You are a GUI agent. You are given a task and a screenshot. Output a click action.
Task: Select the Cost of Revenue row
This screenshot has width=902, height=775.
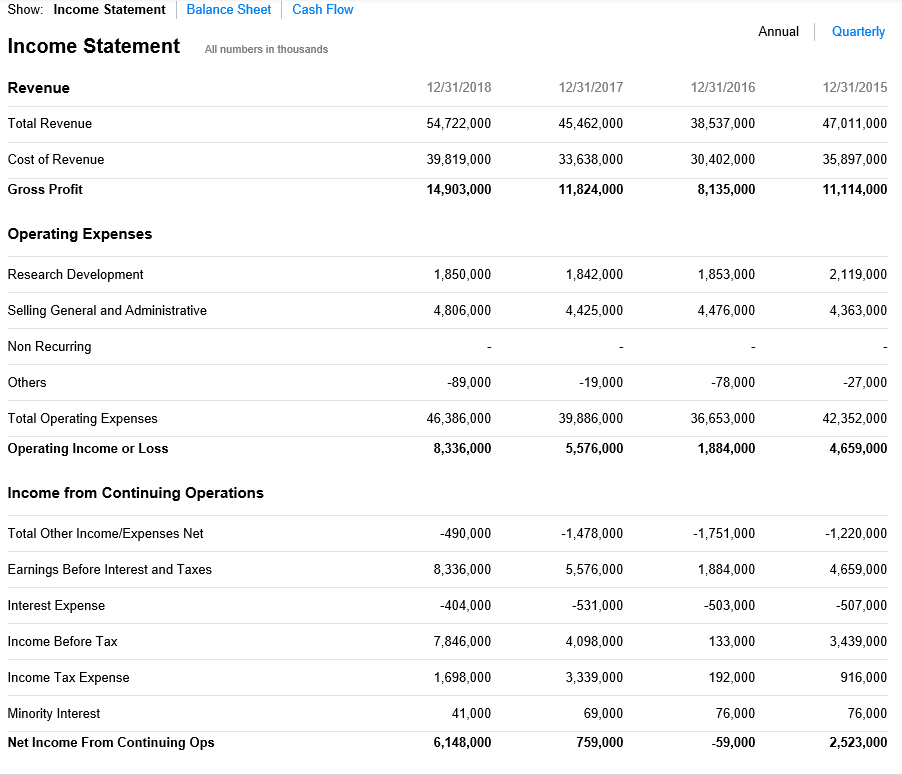pos(55,159)
